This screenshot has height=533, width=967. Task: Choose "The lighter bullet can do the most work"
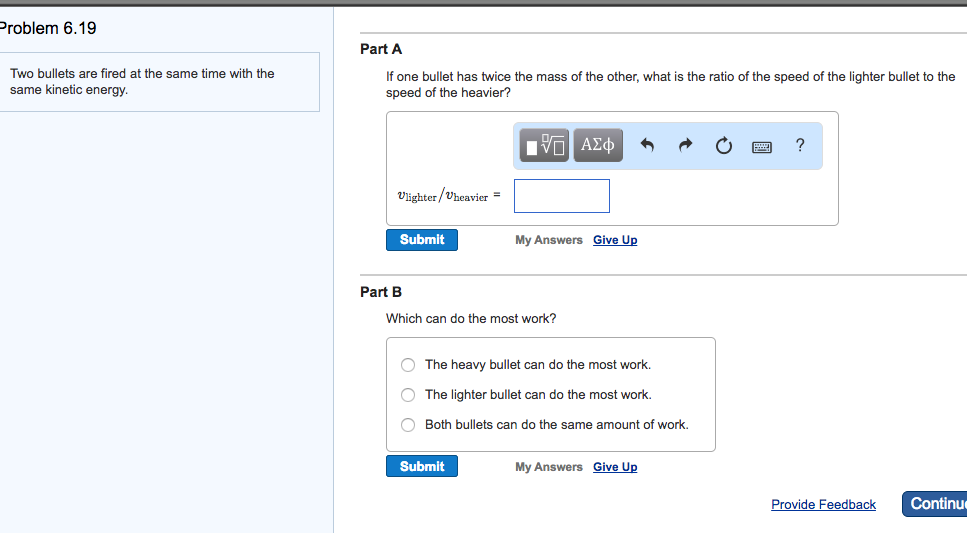click(408, 395)
